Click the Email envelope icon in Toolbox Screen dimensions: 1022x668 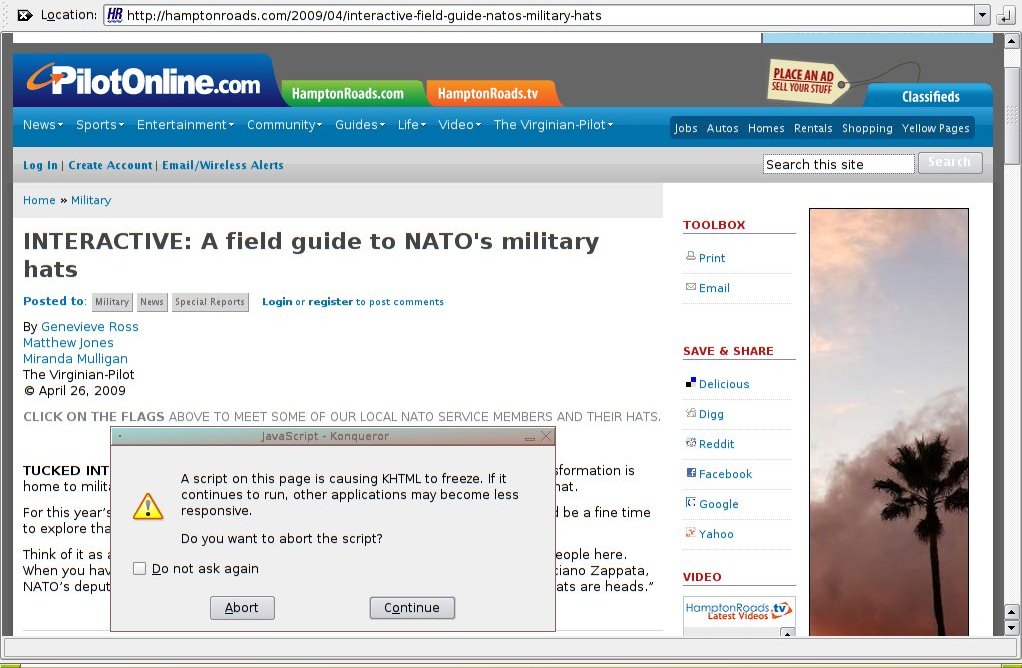coord(690,287)
